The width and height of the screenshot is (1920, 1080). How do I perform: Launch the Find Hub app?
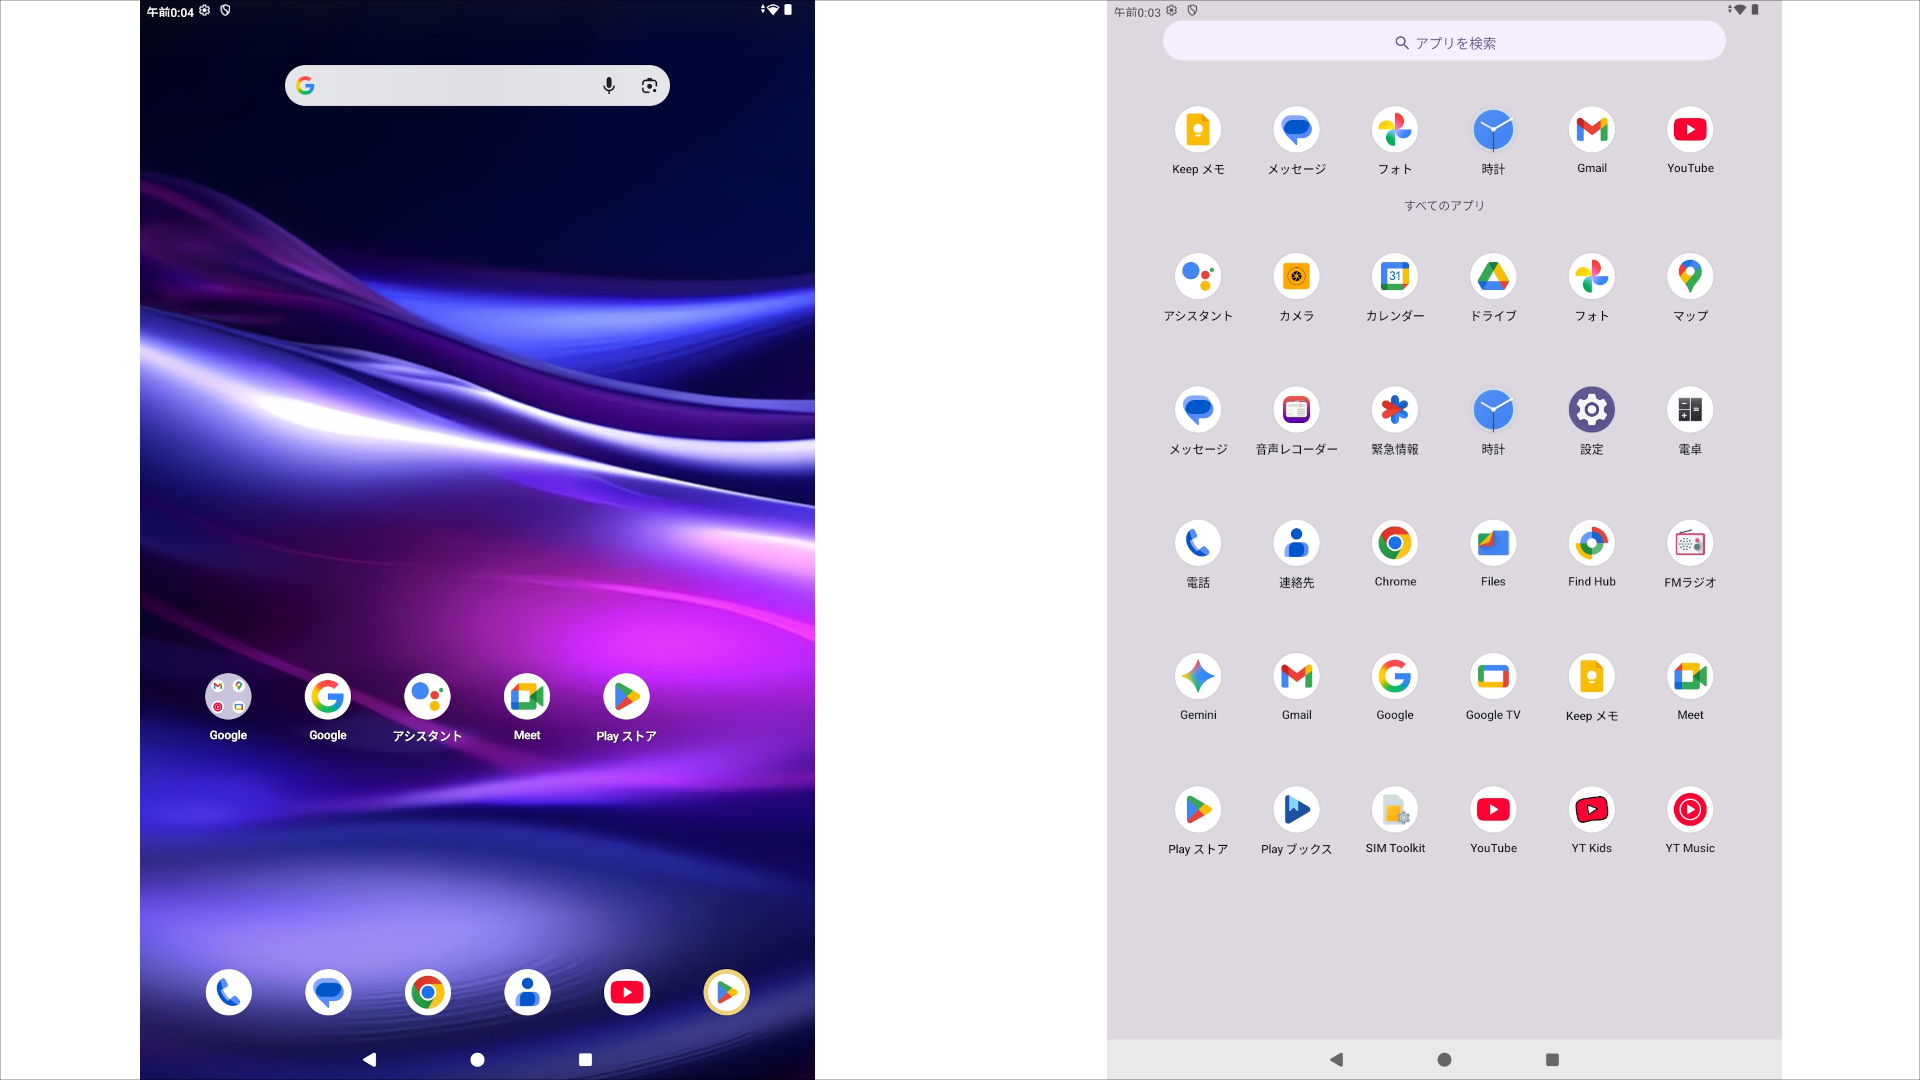tap(1591, 544)
